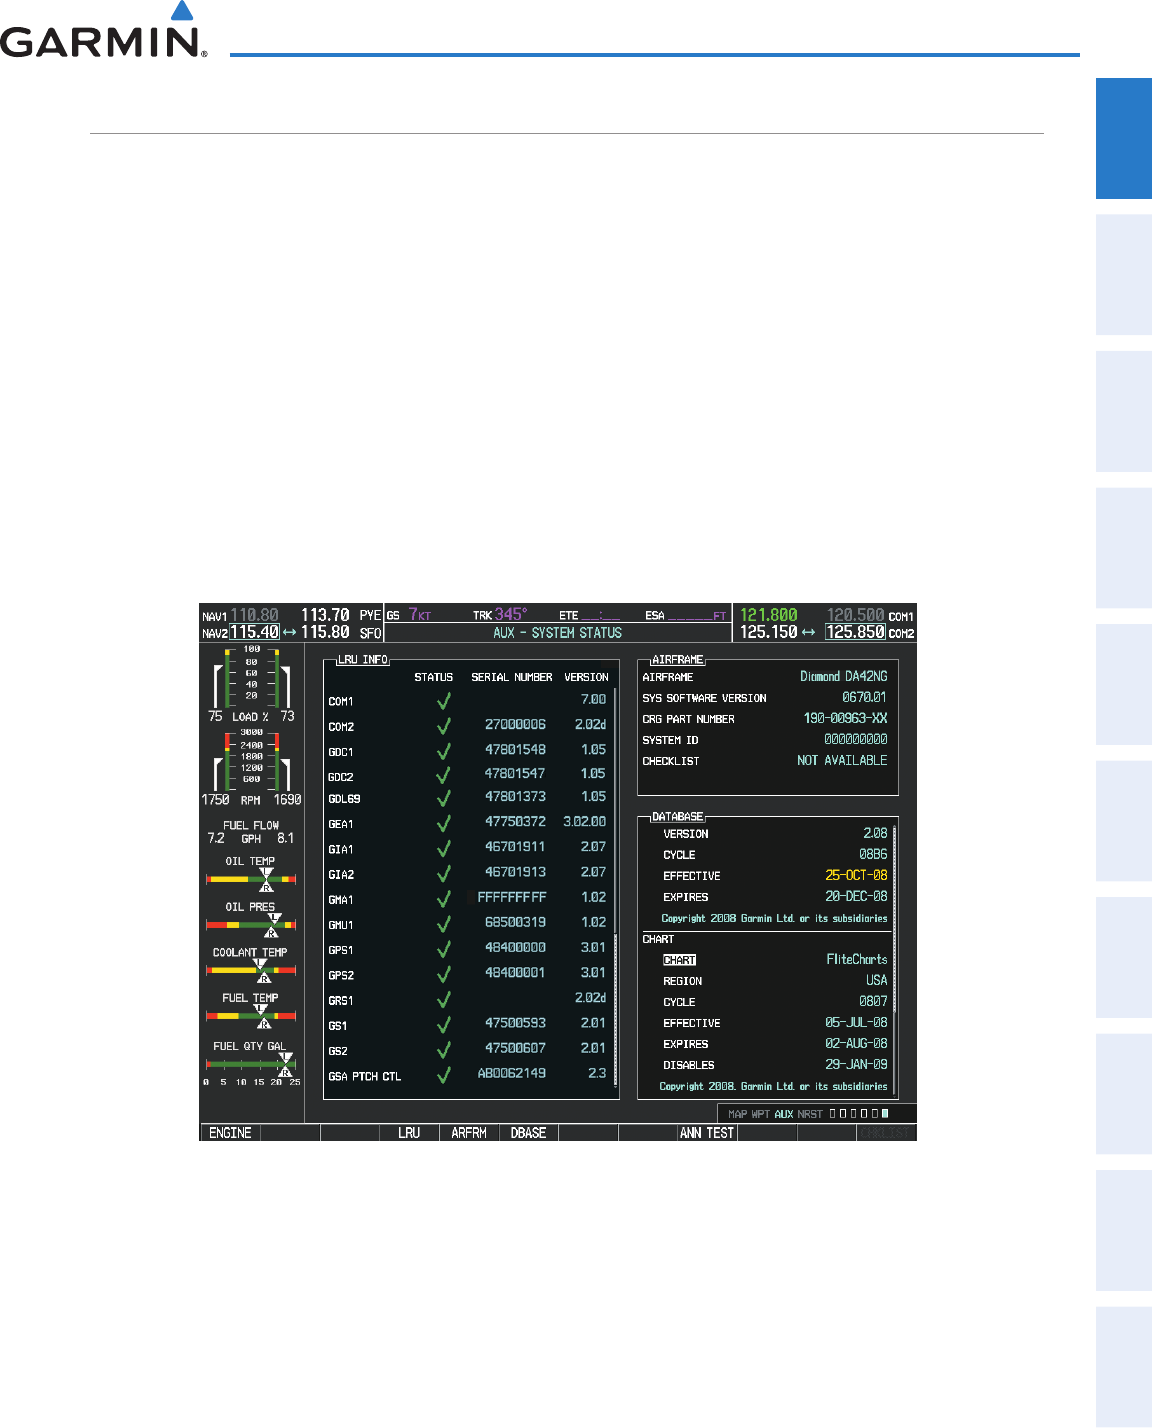Click the GDC2 status checkmark

click(443, 776)
